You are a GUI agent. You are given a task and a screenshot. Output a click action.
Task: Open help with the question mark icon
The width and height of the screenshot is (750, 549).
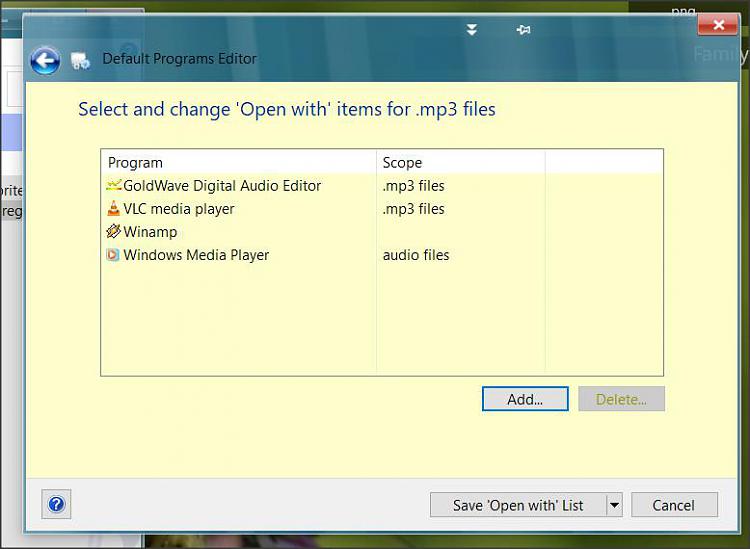pyautogui.click(x=56, y=505)
